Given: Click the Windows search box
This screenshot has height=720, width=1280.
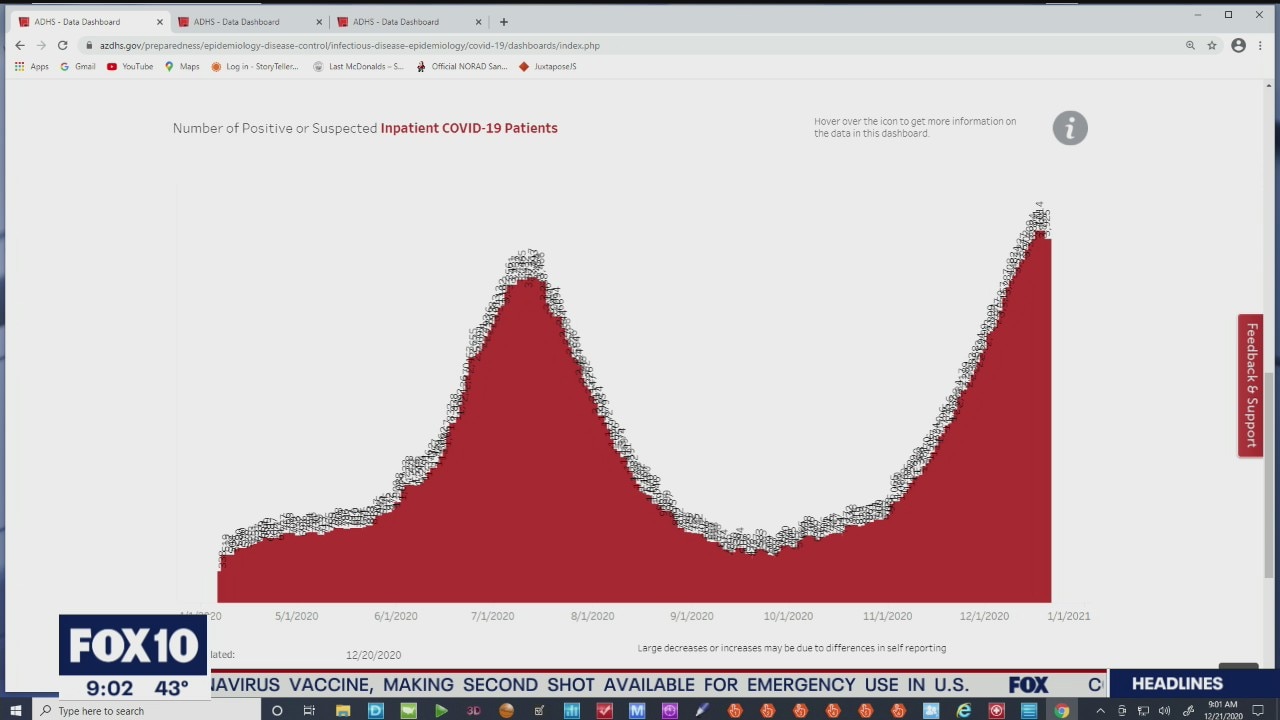Looking at the screenshot, I should pos(145,710).
